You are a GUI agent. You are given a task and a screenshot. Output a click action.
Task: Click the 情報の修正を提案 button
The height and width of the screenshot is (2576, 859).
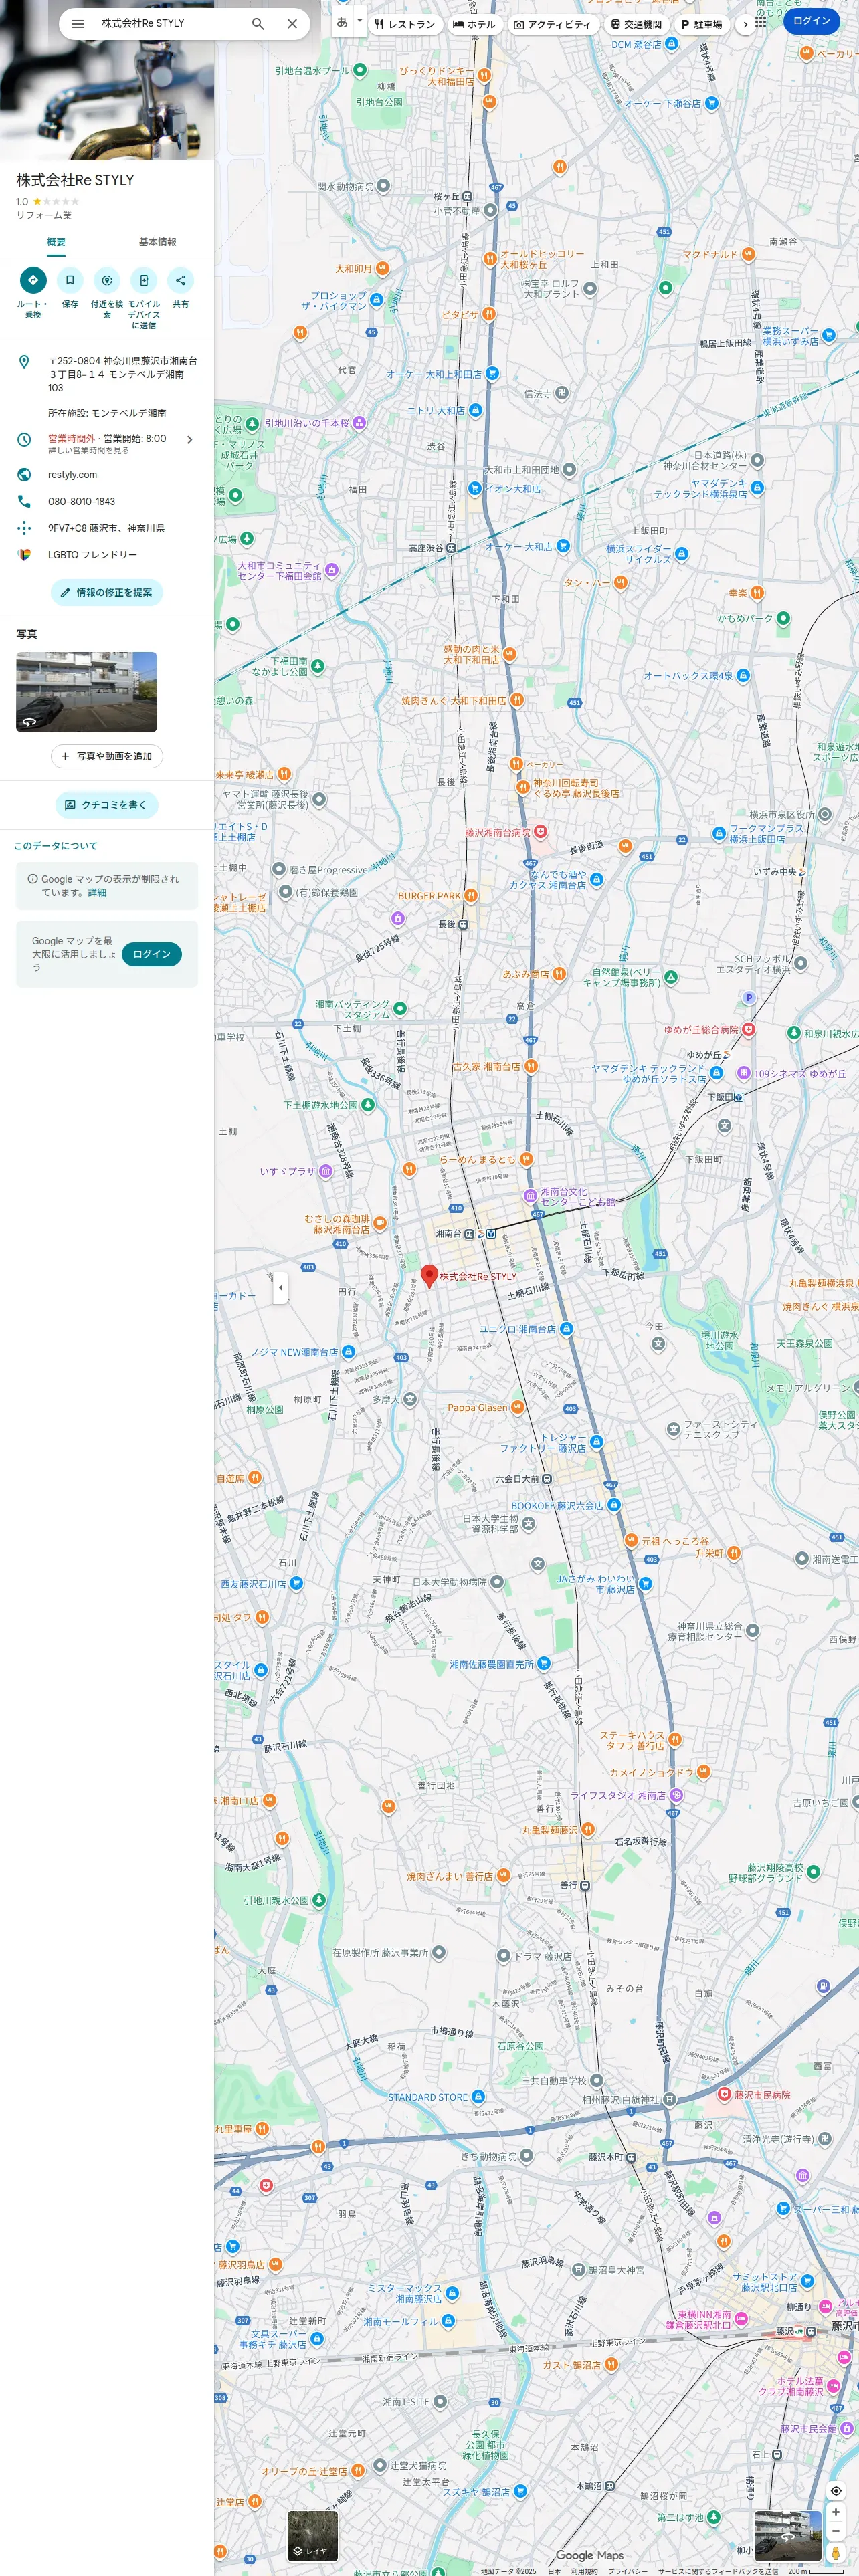107,592
